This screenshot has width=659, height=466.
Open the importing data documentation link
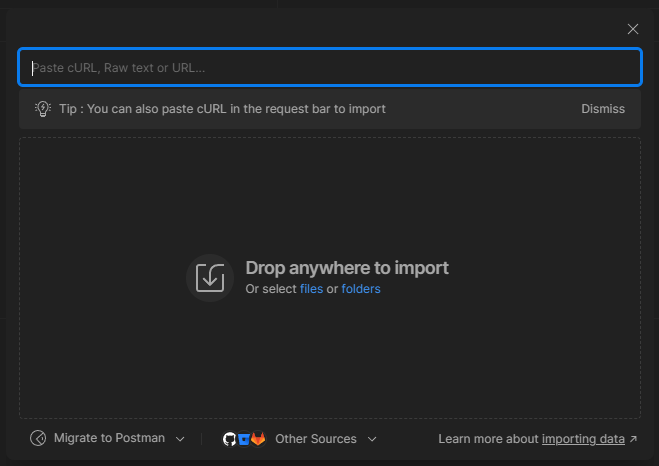click(583, 439)
